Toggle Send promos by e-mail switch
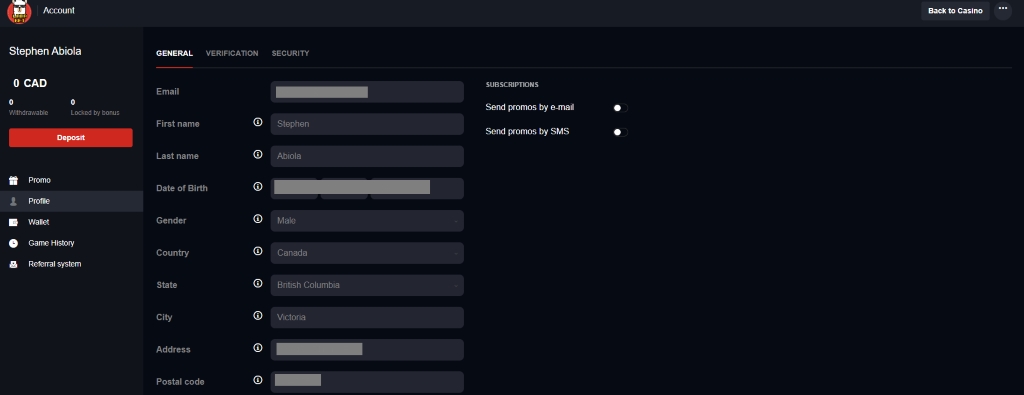 pyautogui.click(x=620, y=108)
